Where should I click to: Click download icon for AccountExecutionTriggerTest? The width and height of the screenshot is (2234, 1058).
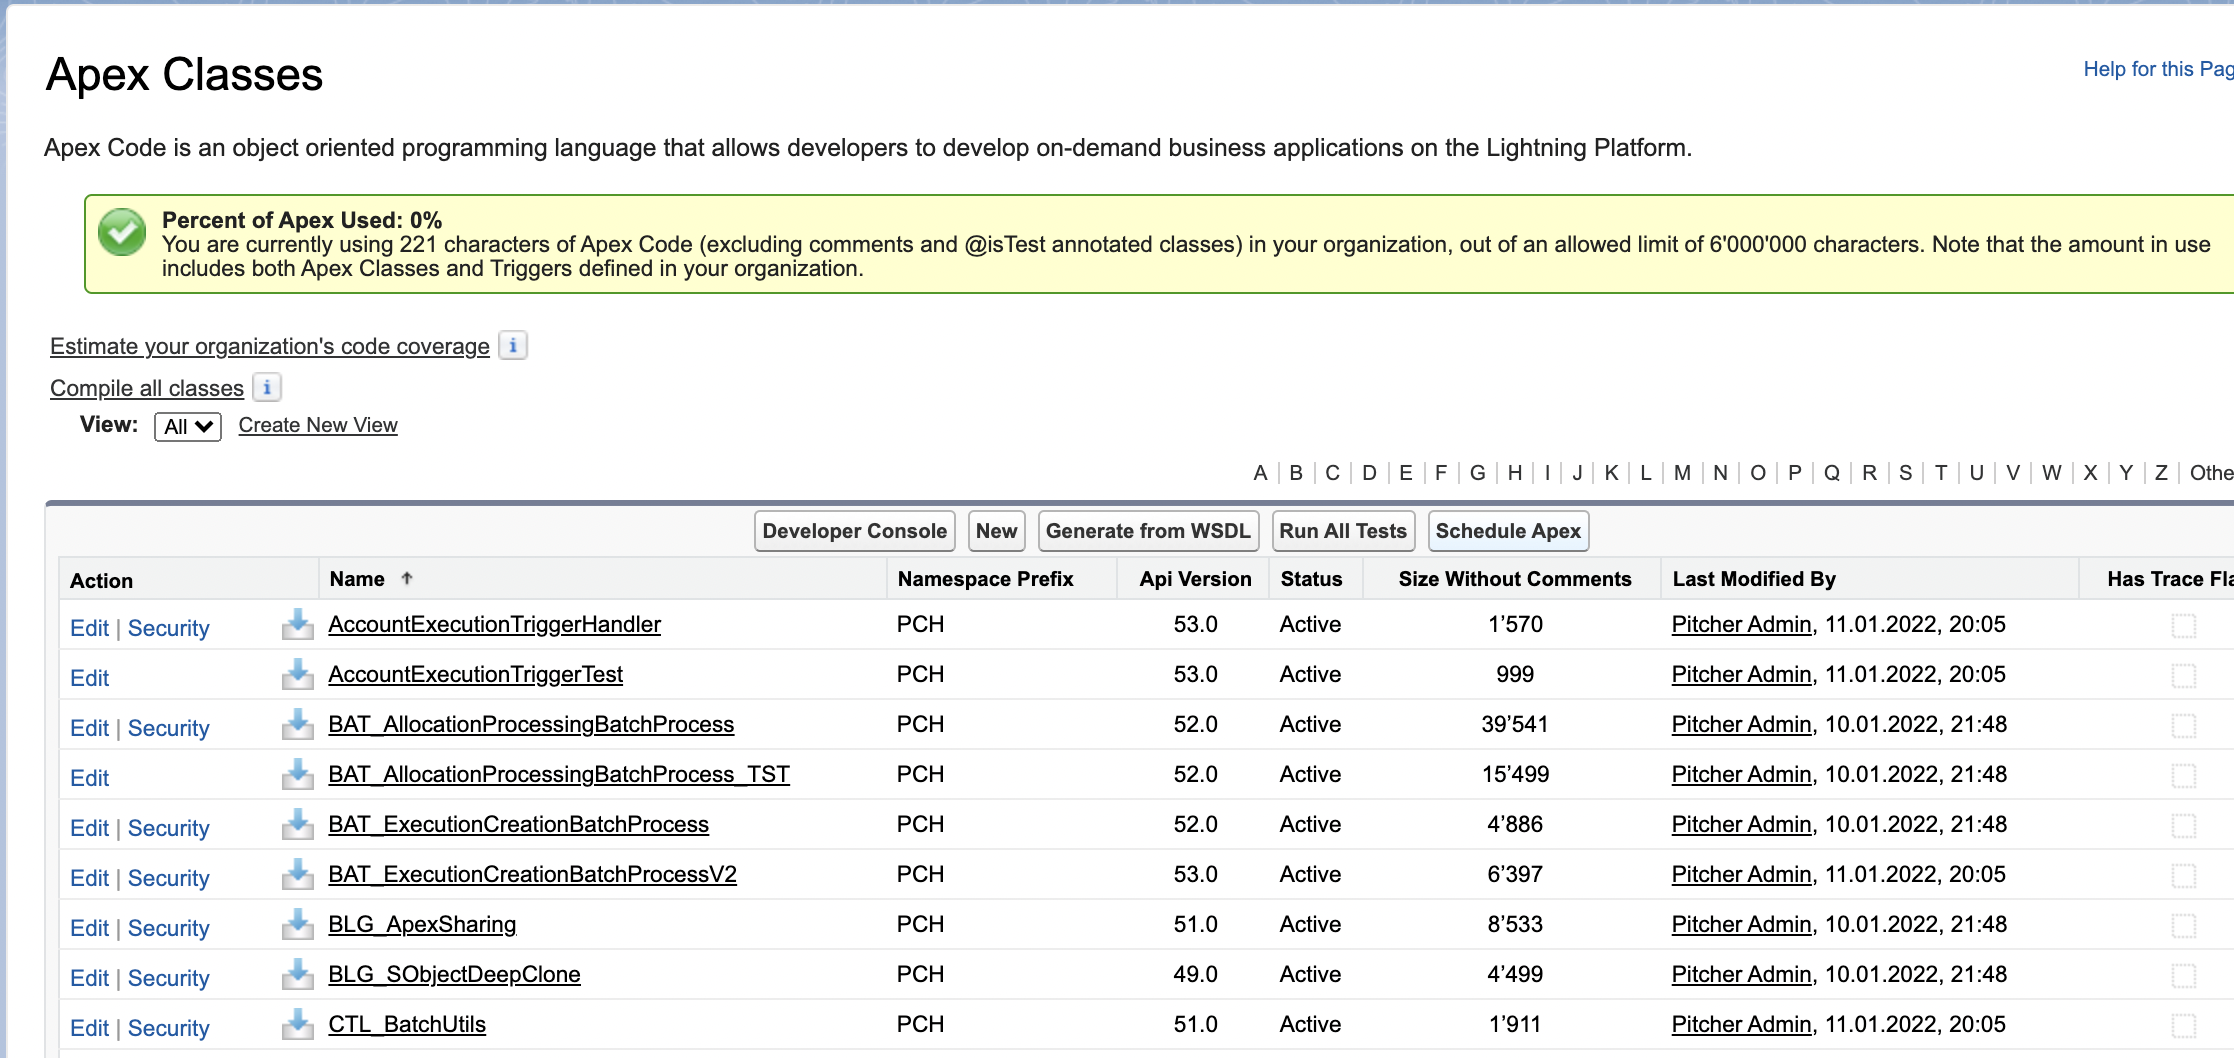coord(297,675)
